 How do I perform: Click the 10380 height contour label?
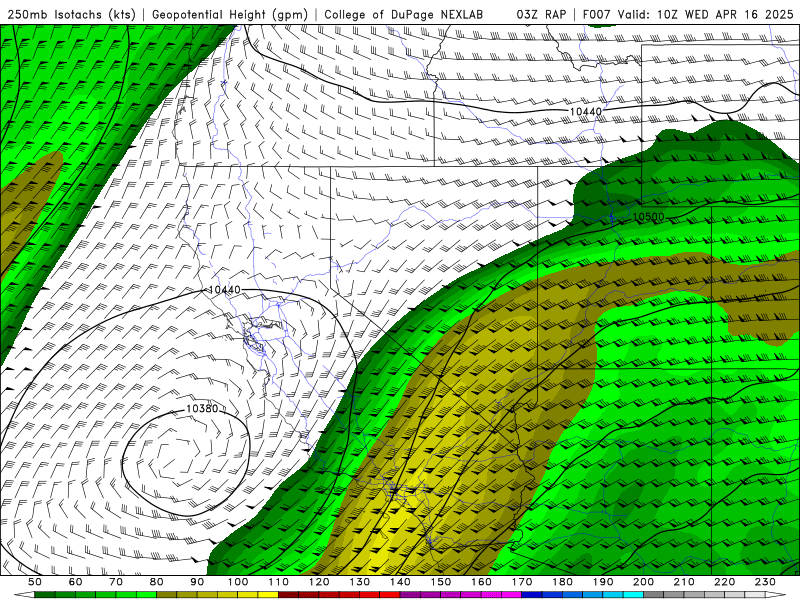202,409
